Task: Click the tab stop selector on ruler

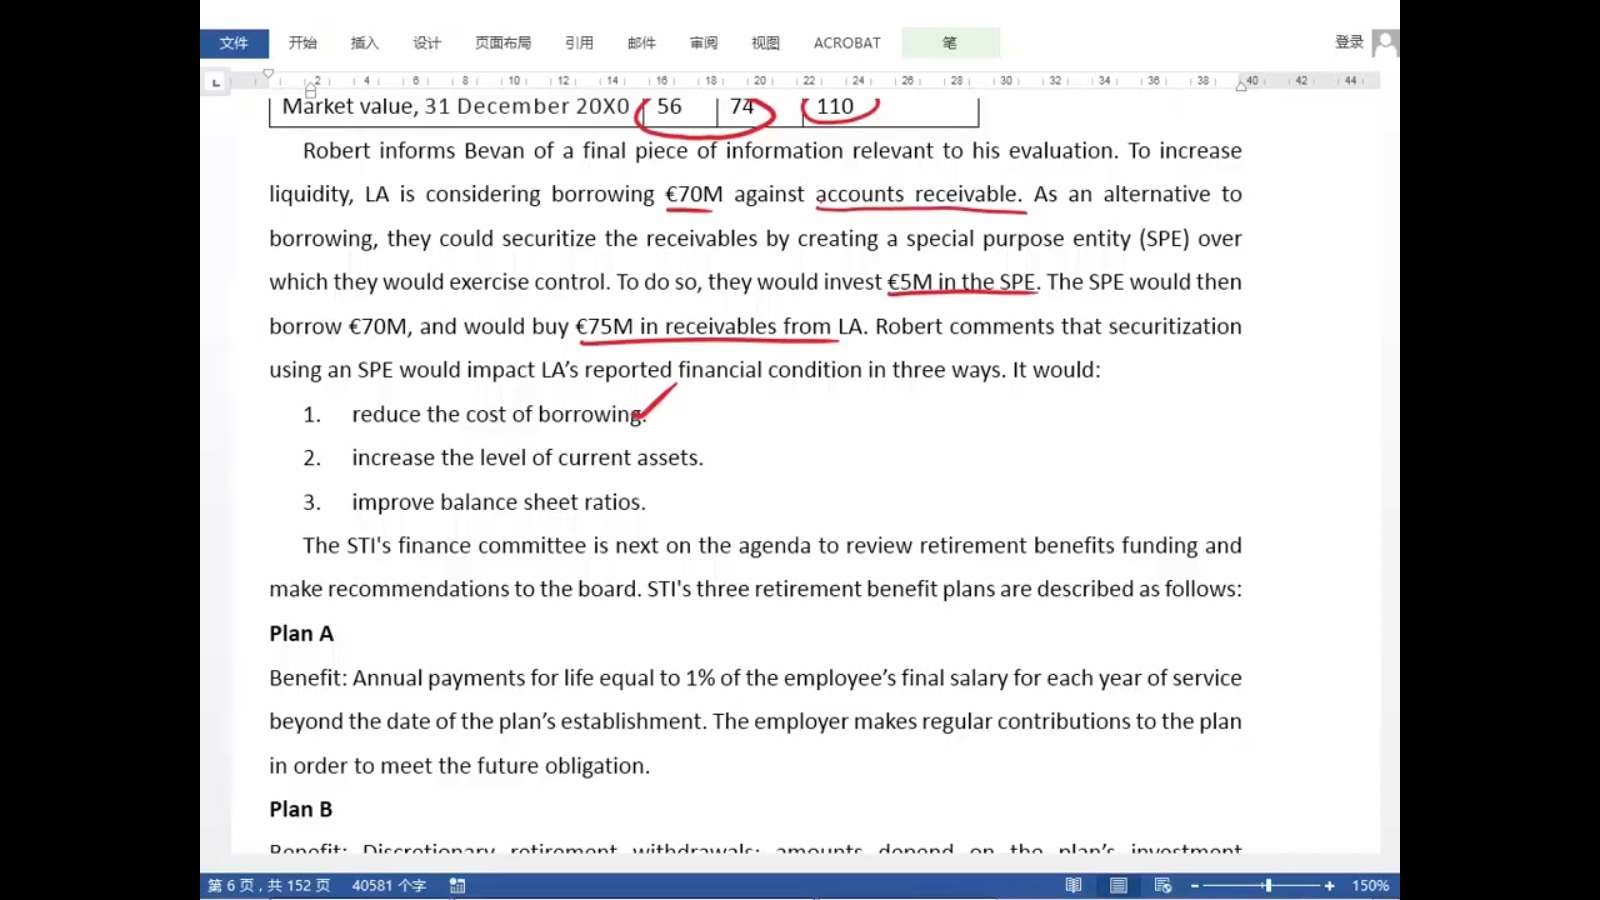Action: tap(216, 82)
